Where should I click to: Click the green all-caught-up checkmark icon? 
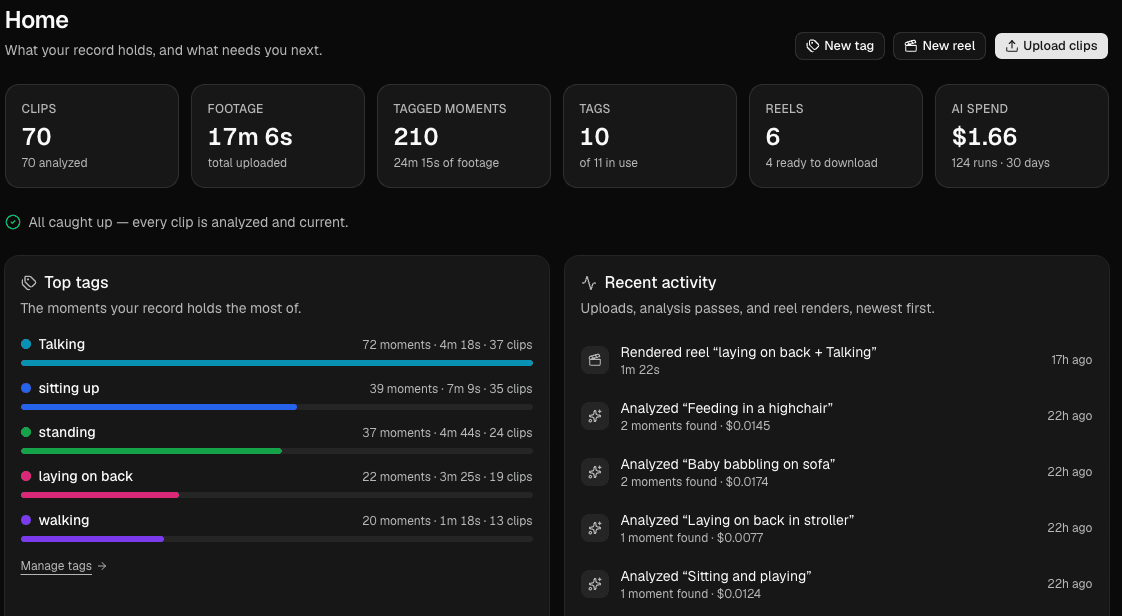(13, 223)
